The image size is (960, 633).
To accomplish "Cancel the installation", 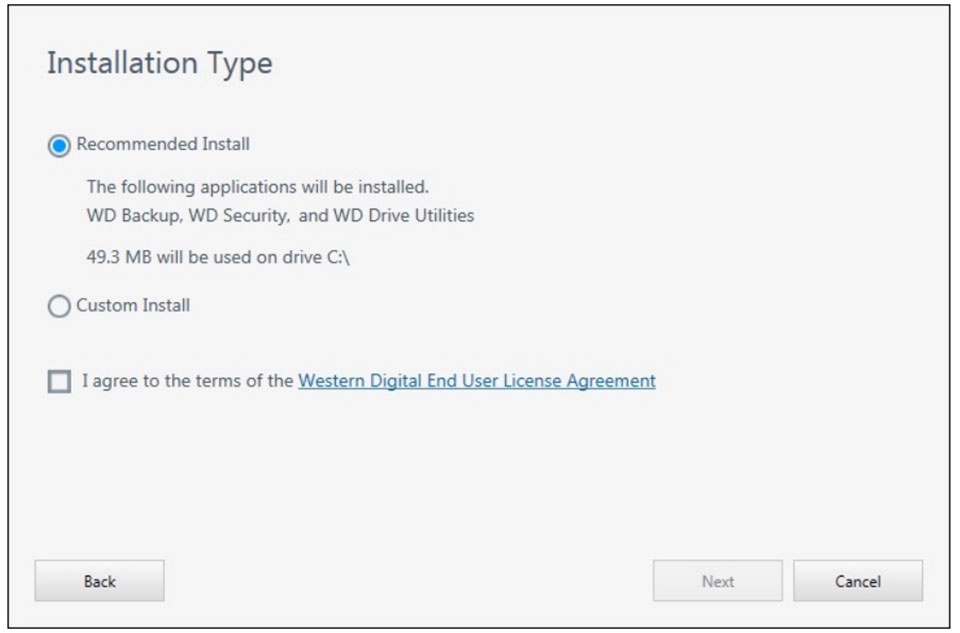I will pos(858,580).
